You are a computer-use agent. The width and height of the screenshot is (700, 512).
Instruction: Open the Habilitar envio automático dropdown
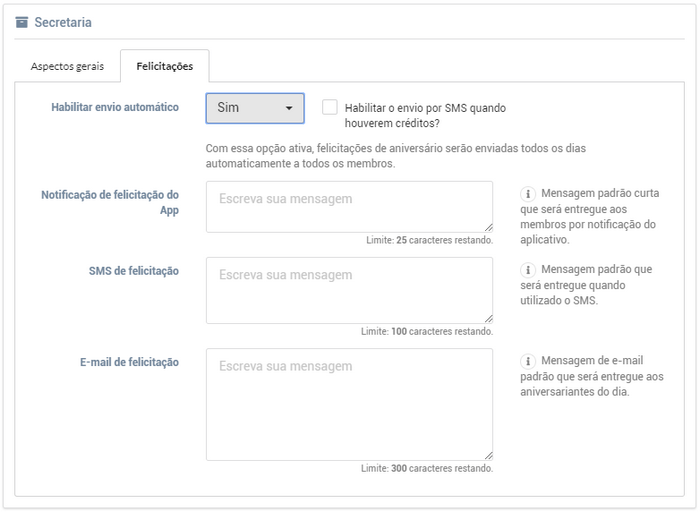click(x=255, y=108)
